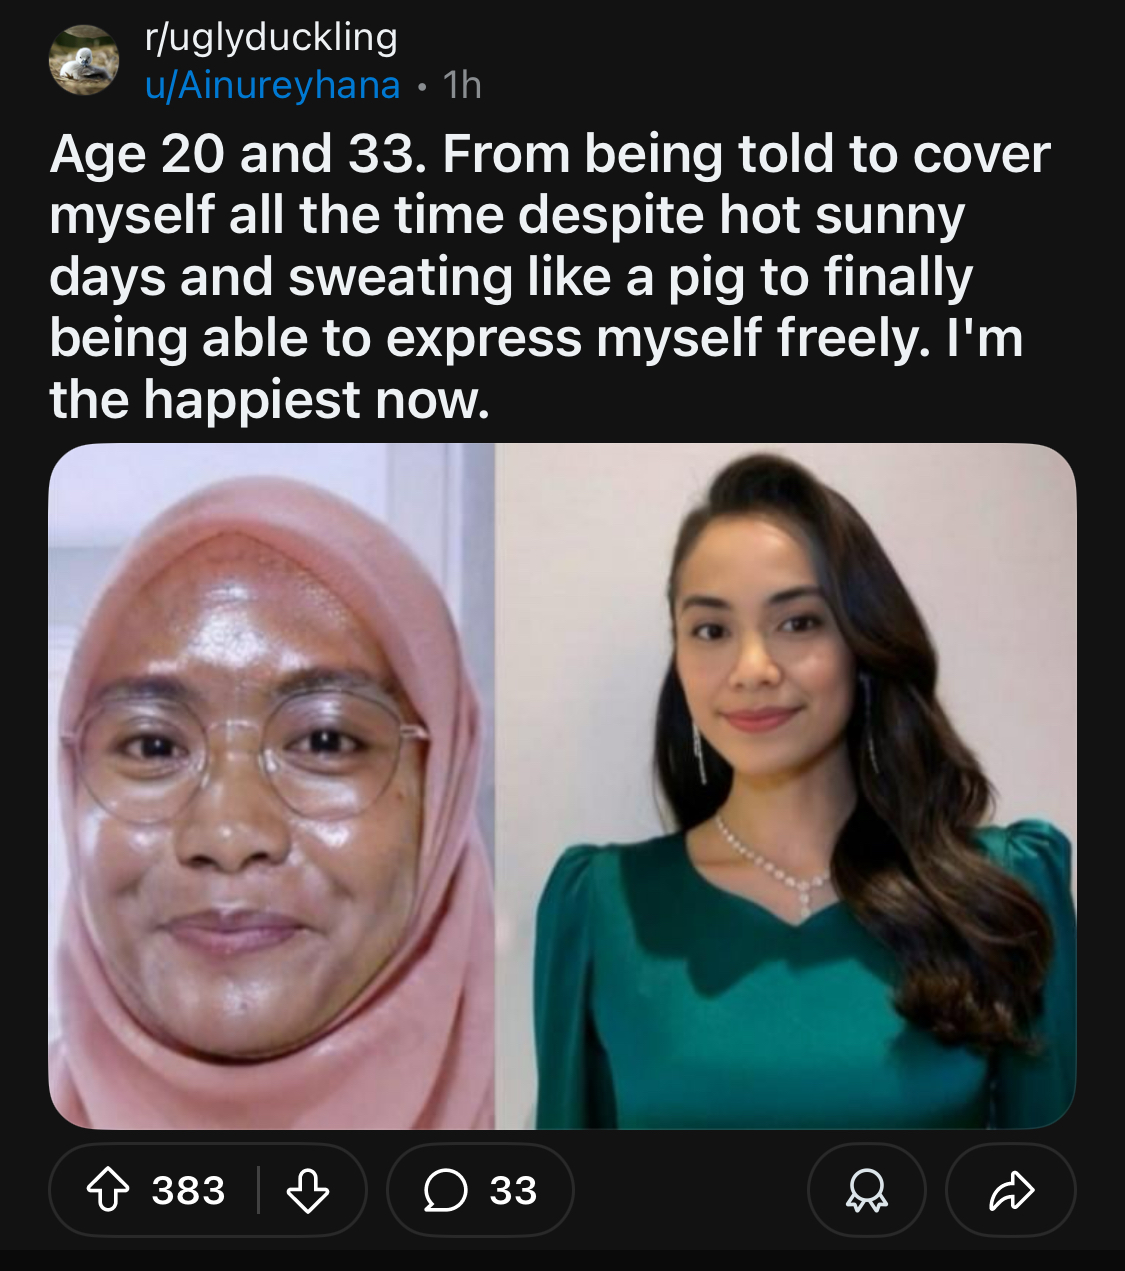The image size is (1125, 1271).
Task: Tap the 33 comments count
Action: point(513,1190)
